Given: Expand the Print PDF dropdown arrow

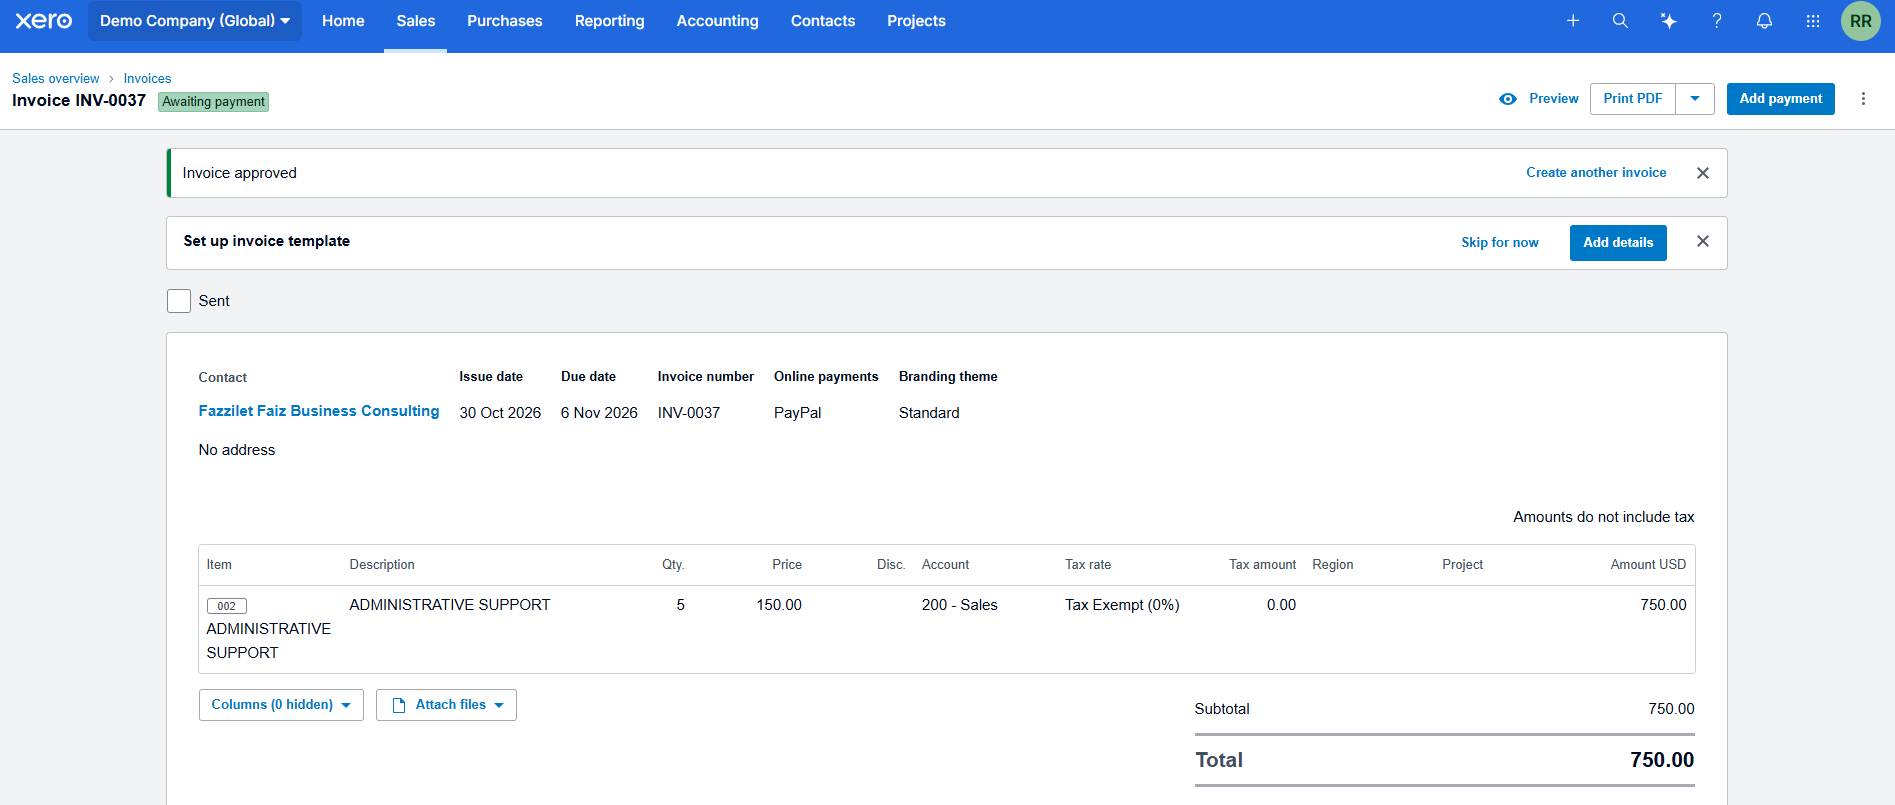Looking at the screenshot, I should pos(1695,99).
